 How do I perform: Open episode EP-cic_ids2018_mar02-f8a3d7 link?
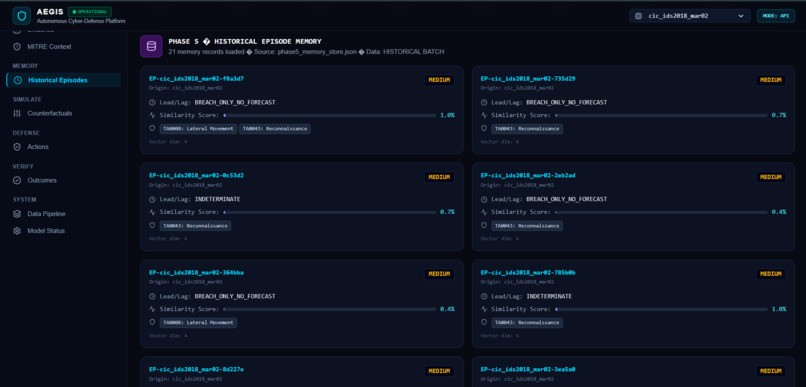(196, 79)
